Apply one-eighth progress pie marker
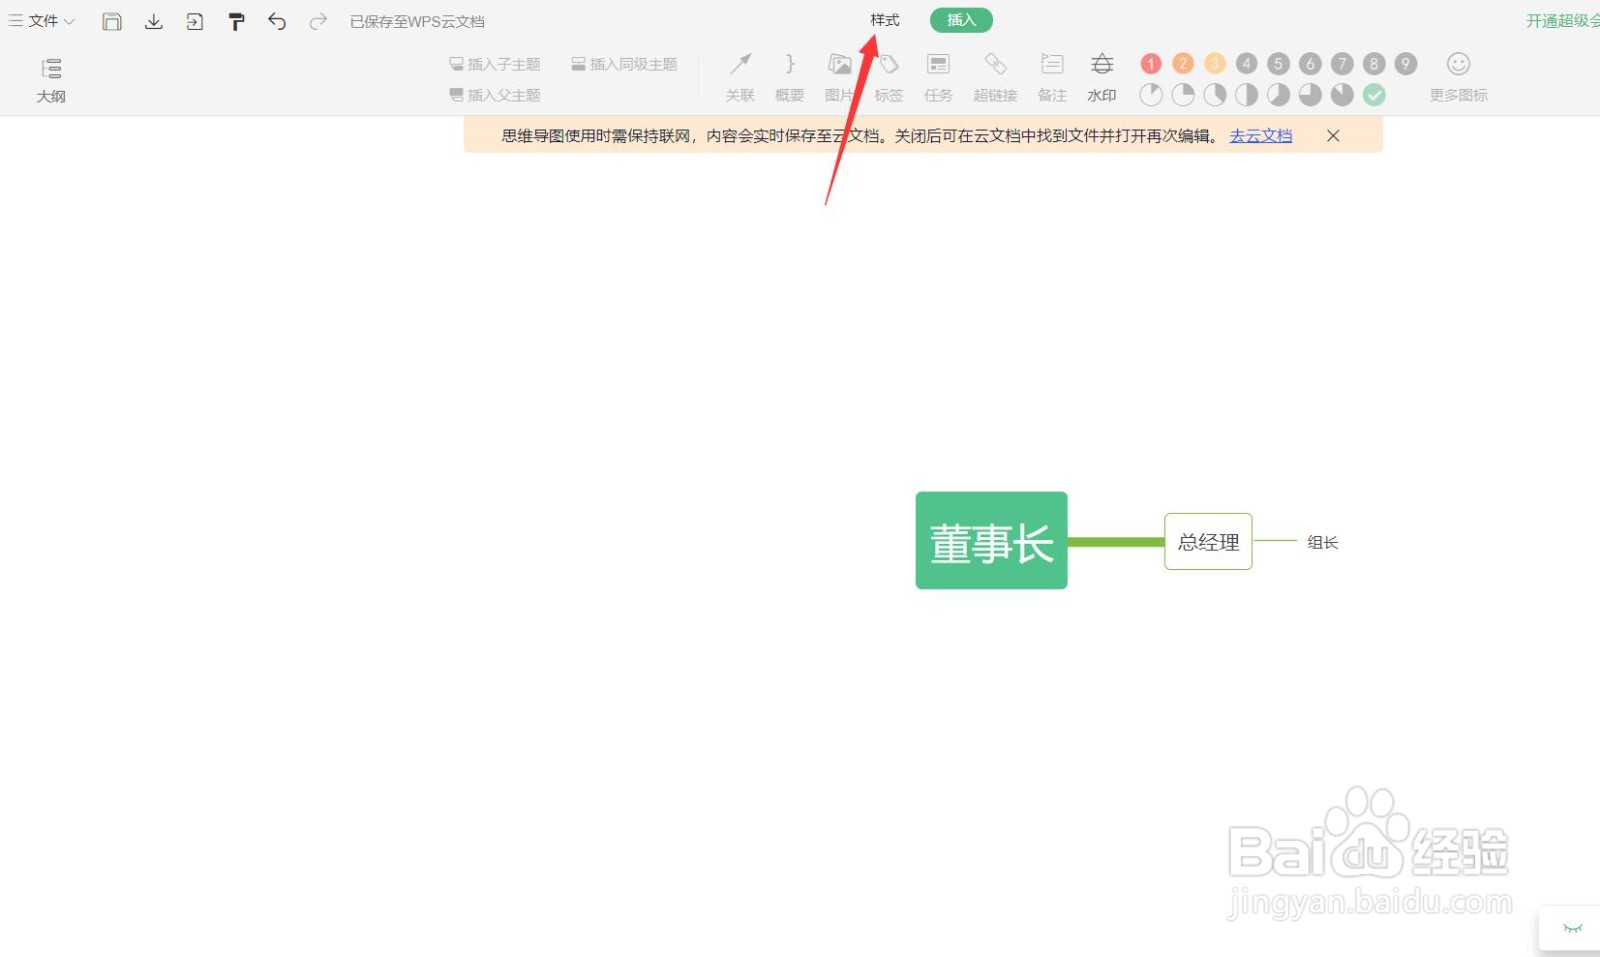Screen dimensions: 1600x957 pos(1151,95)
